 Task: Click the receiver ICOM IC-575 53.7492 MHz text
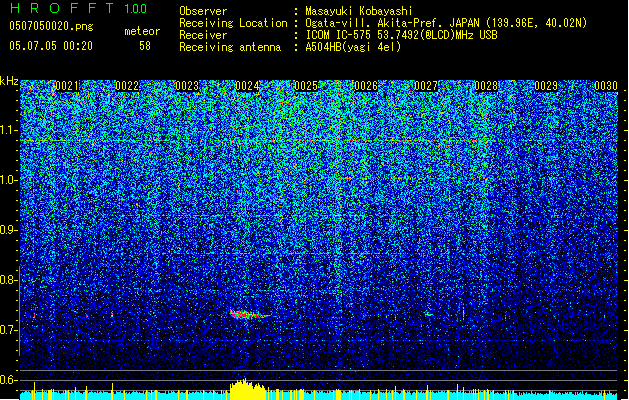click(x=401, y=35)
